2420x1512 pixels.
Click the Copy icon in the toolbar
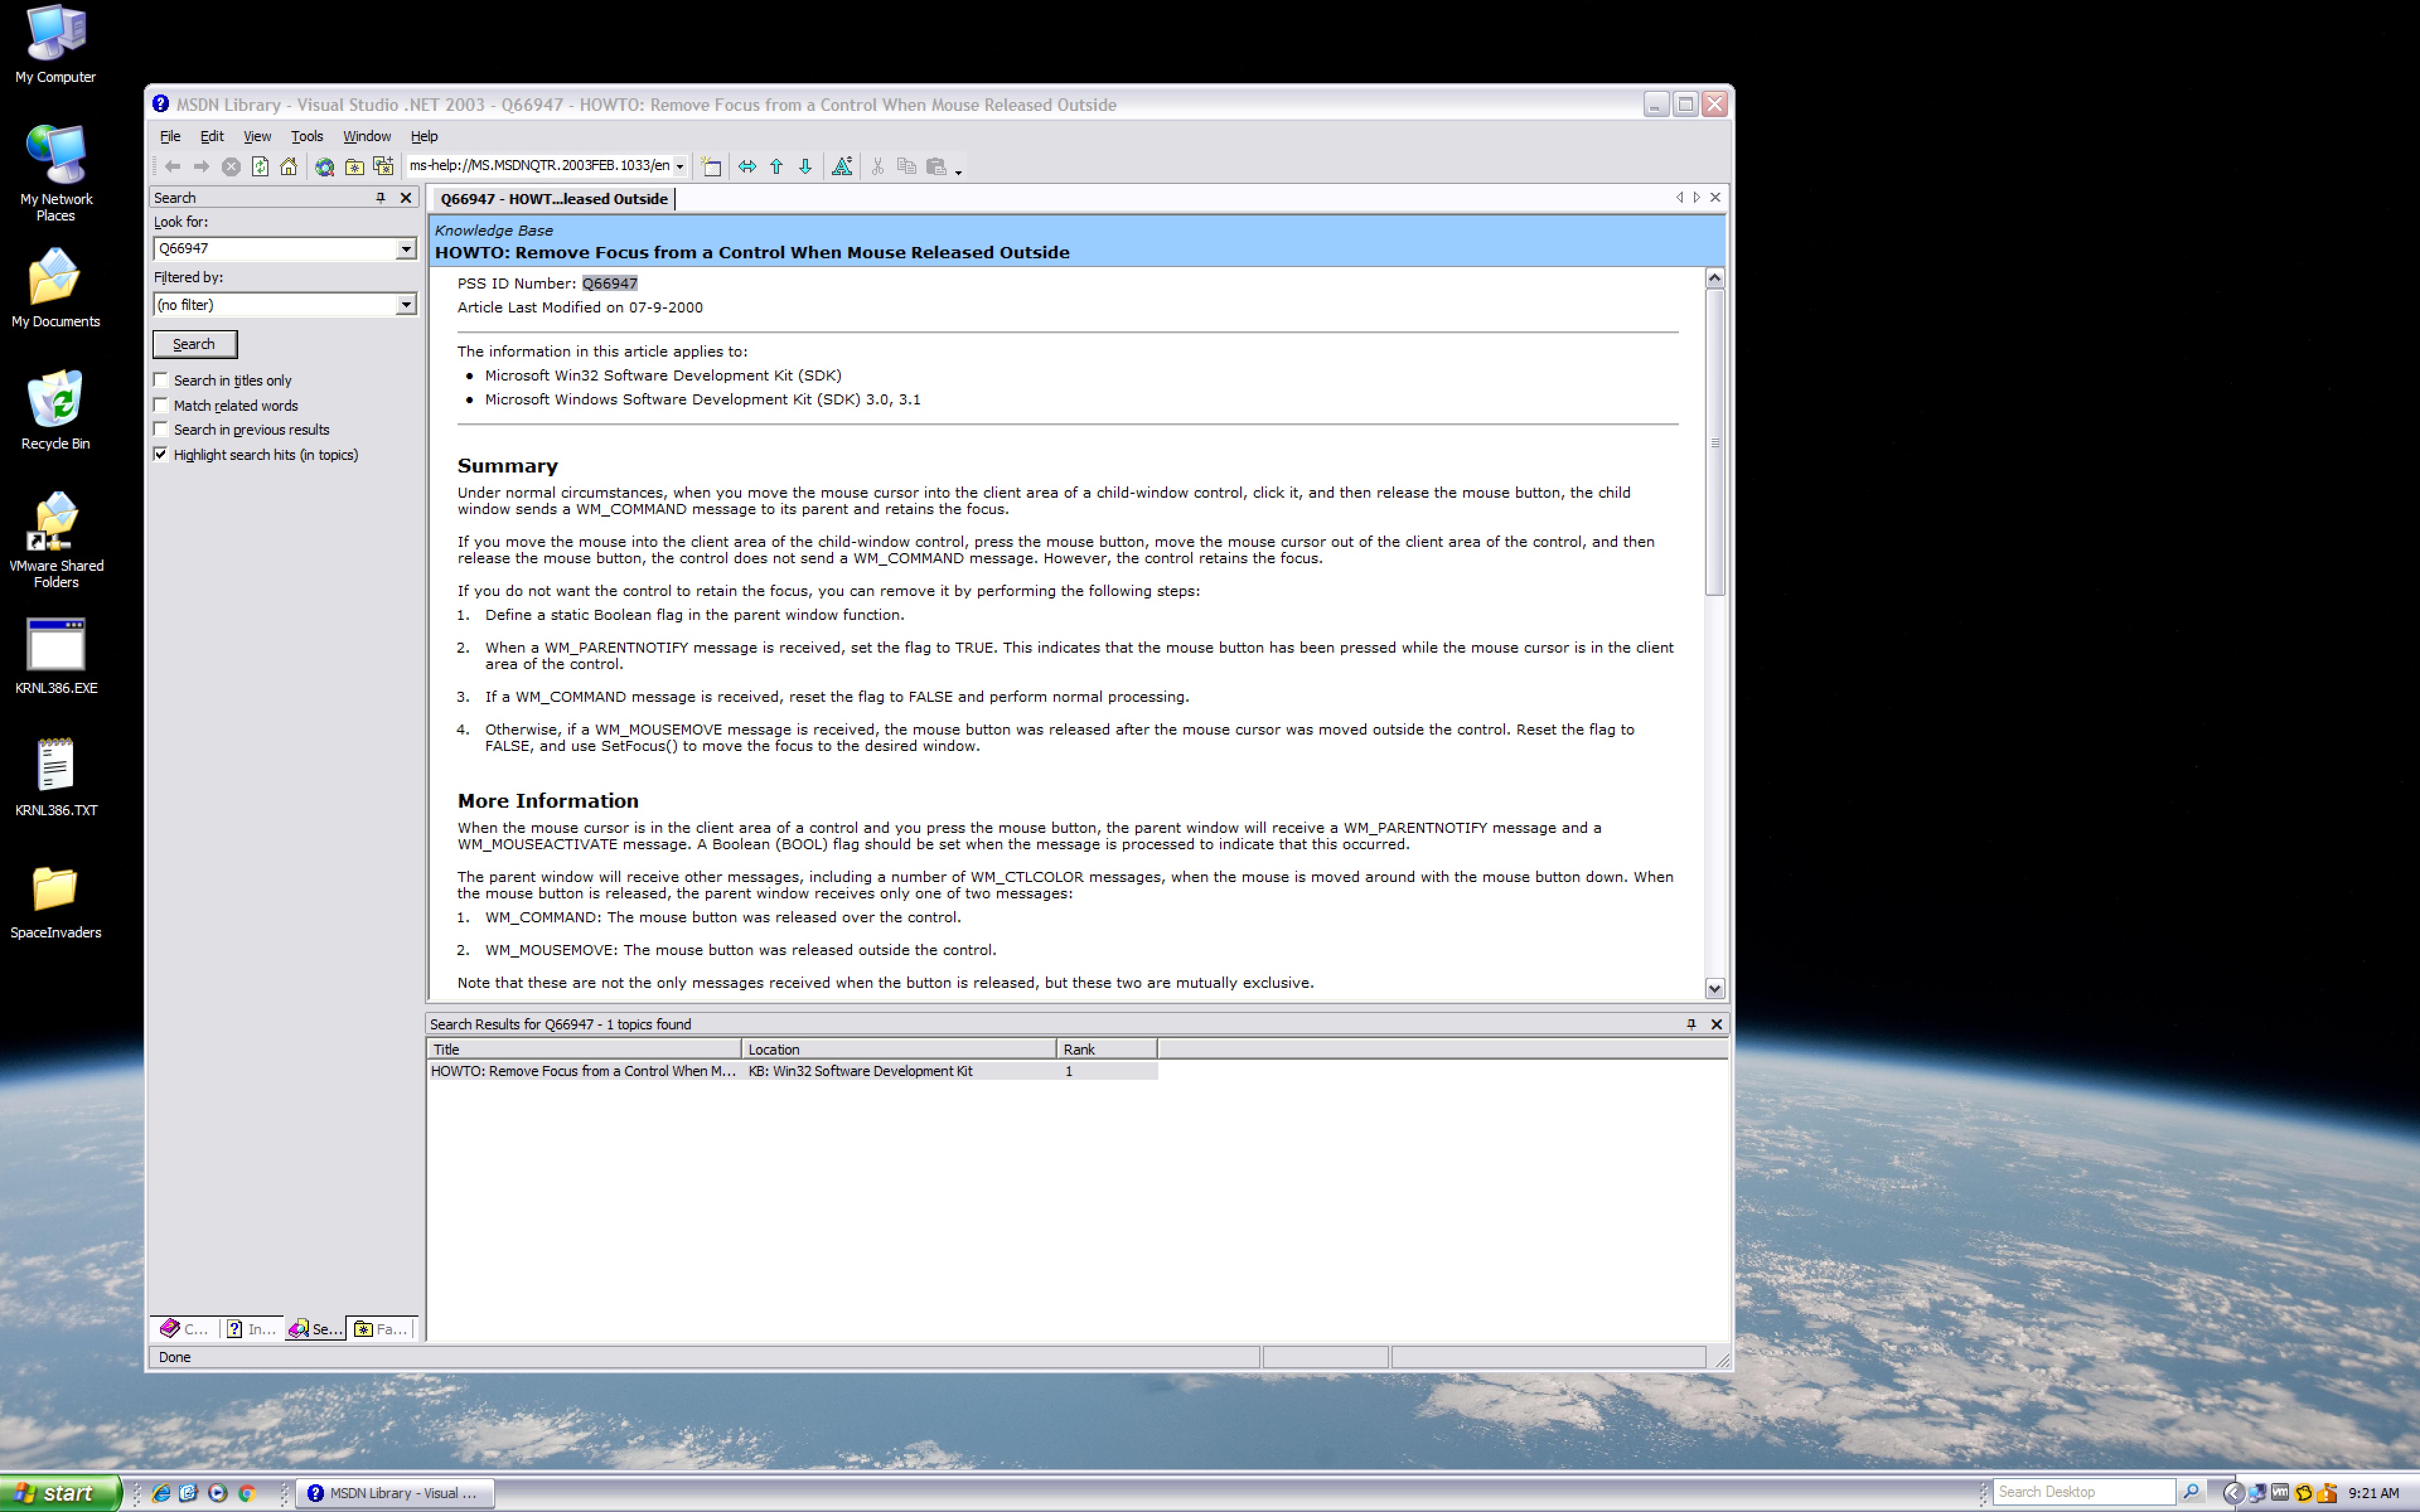coord(907,166)
